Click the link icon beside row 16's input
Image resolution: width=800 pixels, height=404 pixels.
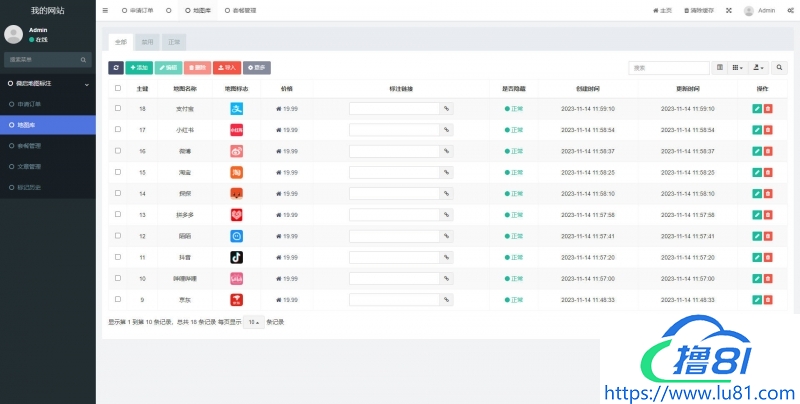(446, 151)
